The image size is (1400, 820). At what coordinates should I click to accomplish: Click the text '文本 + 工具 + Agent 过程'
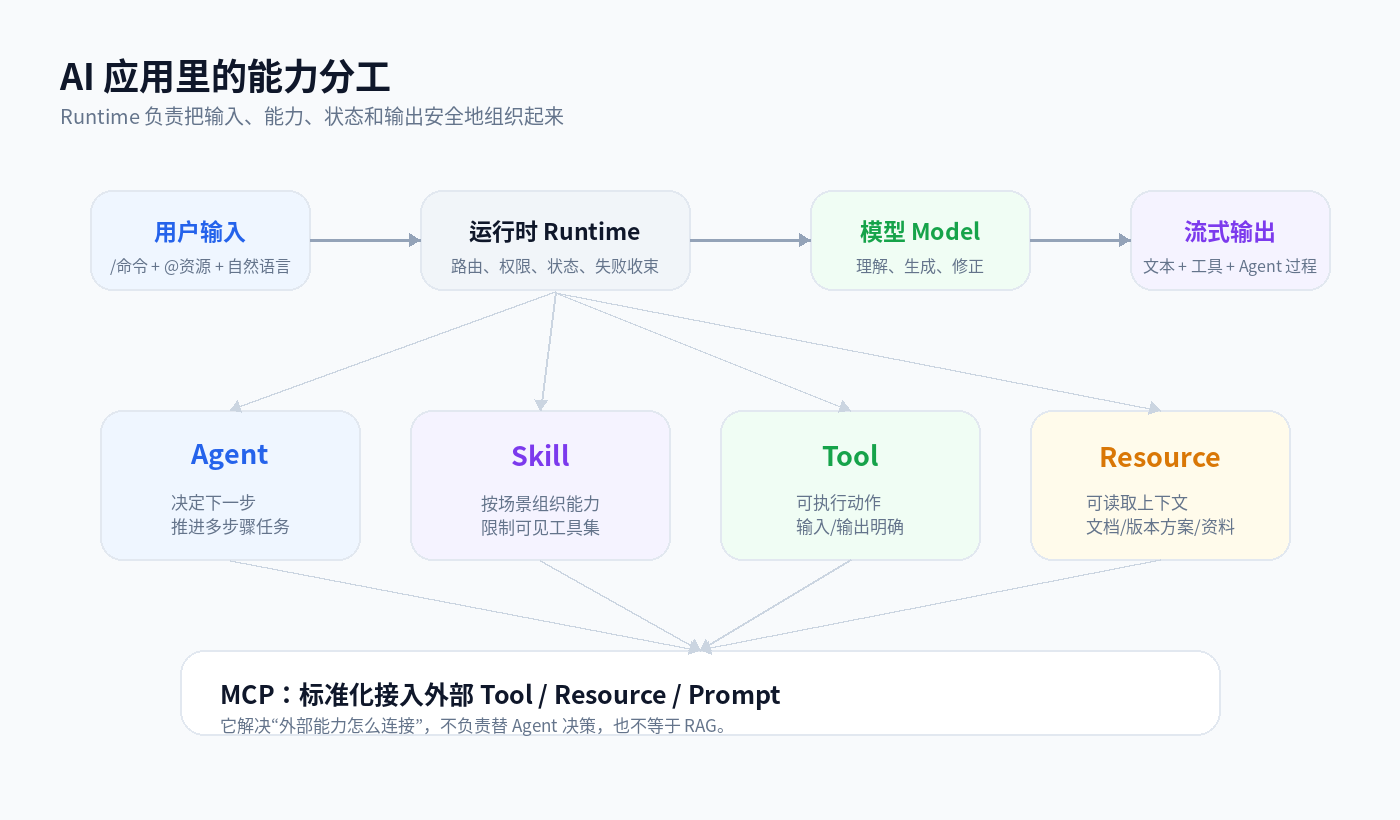(x=1230, y=266)
